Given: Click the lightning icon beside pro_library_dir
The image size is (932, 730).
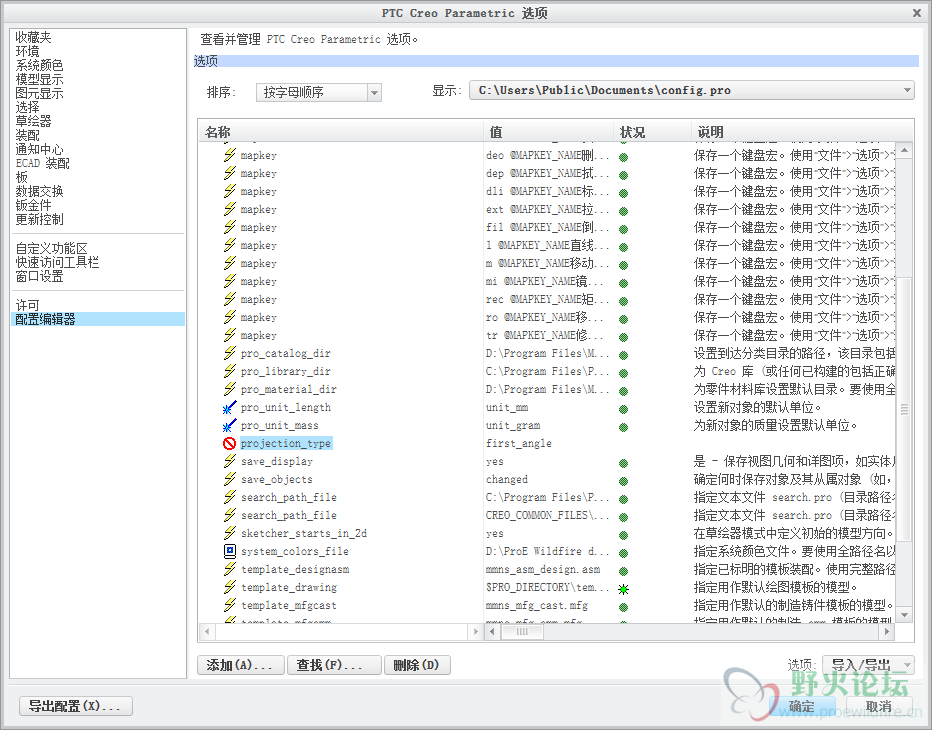Looking at the screenshot, I should [229, 371].
